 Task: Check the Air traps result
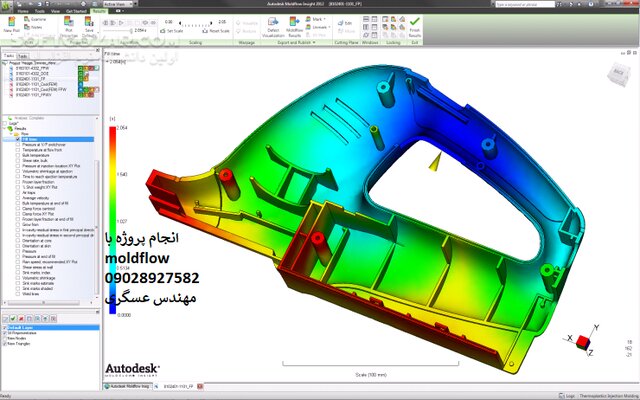[18, 192]
